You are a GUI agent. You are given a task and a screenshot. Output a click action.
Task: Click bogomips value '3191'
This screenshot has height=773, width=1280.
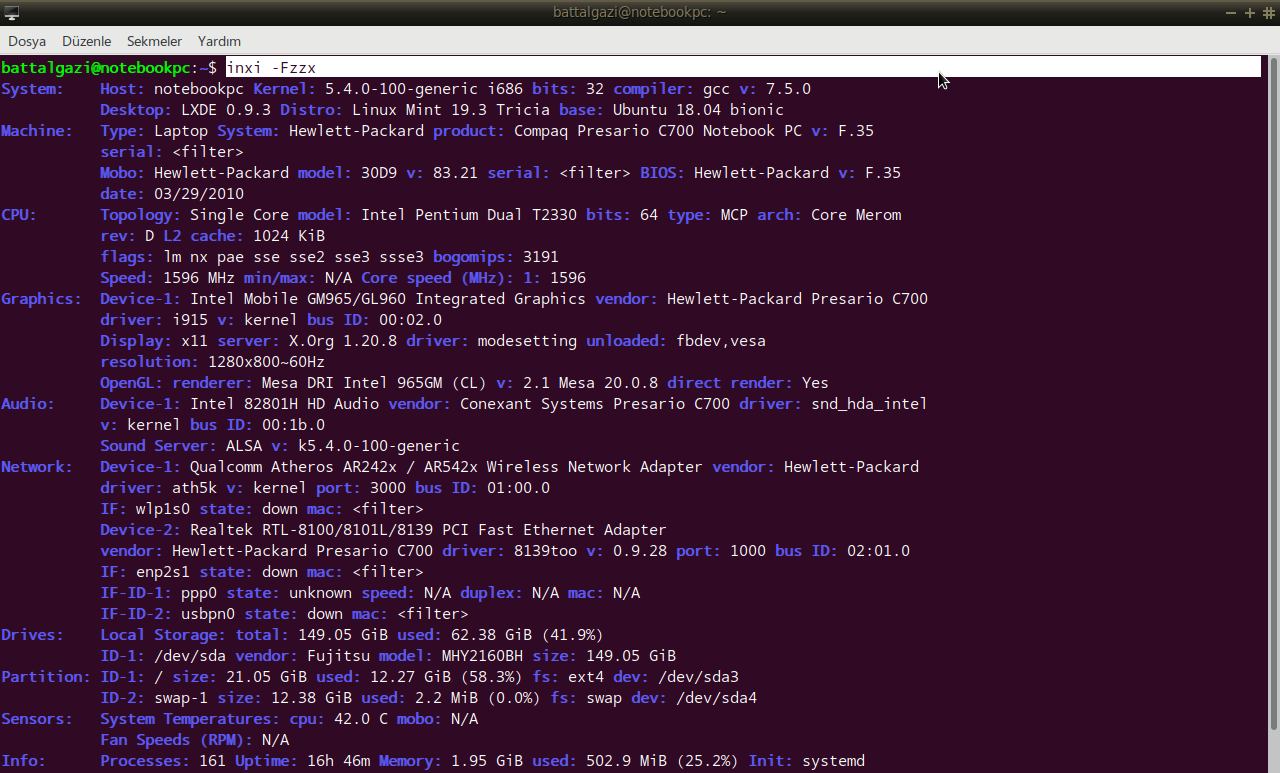(x=541, y=257)
